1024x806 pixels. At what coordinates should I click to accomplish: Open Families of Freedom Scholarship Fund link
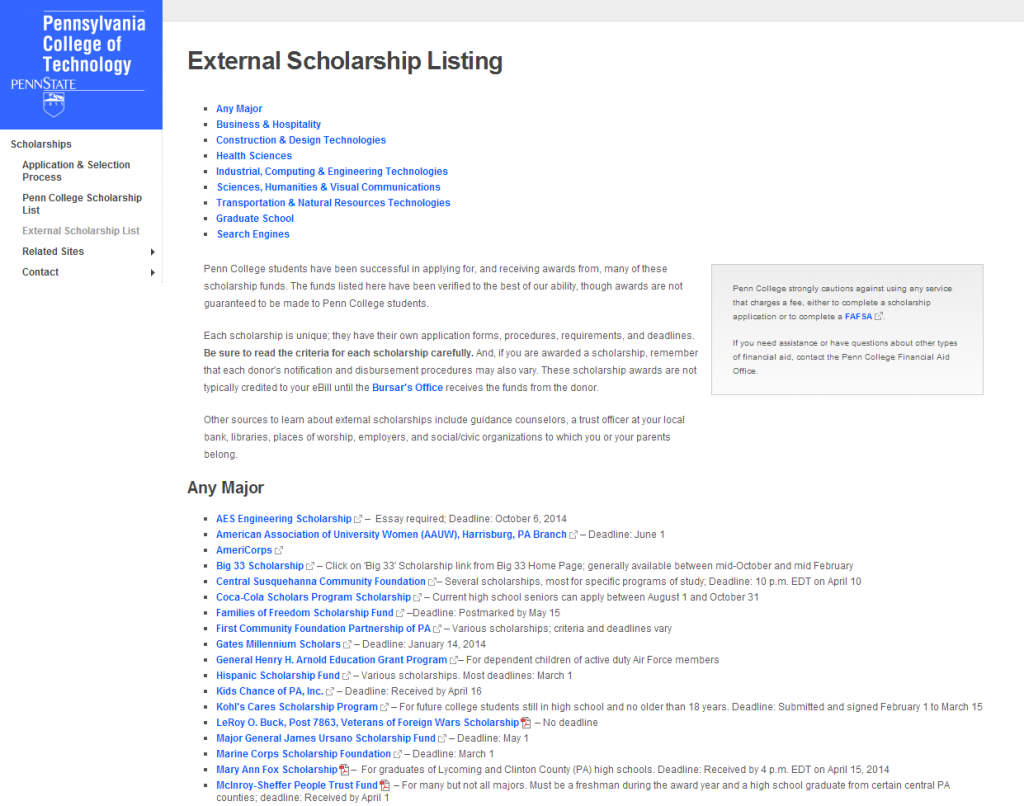click(x=305, y=613)
